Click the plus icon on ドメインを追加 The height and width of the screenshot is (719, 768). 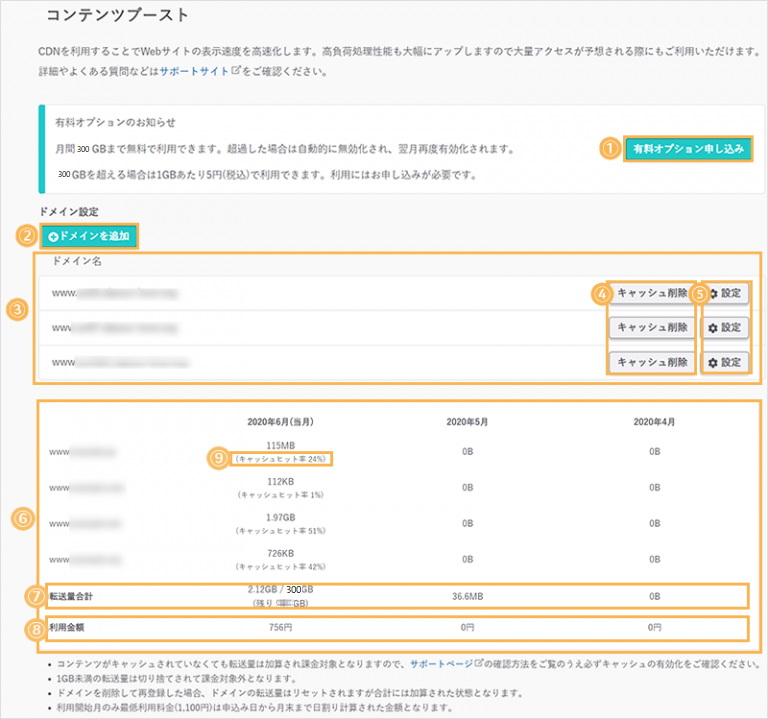pyautogui.click(x=54, y=236)
